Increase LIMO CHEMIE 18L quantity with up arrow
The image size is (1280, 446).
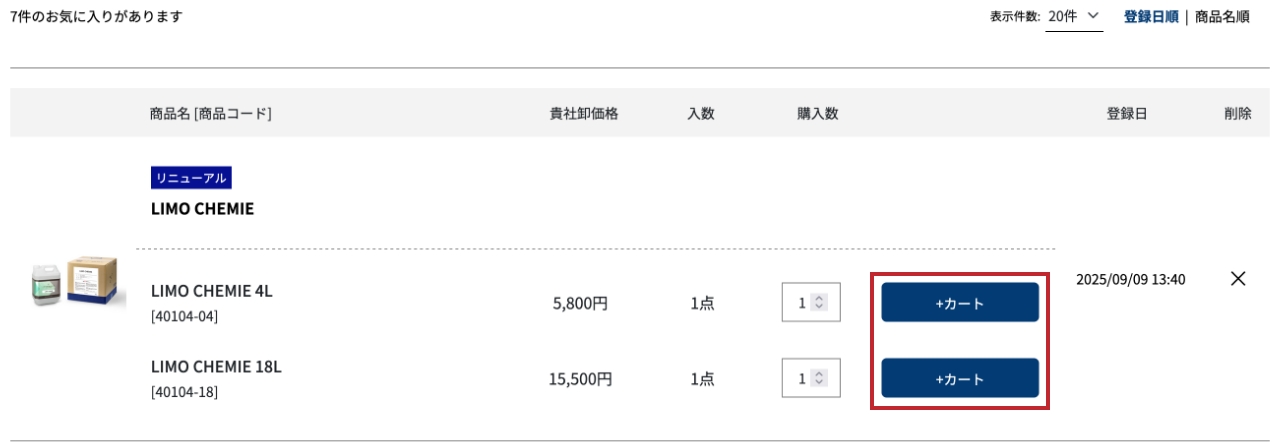coord(820,374)
